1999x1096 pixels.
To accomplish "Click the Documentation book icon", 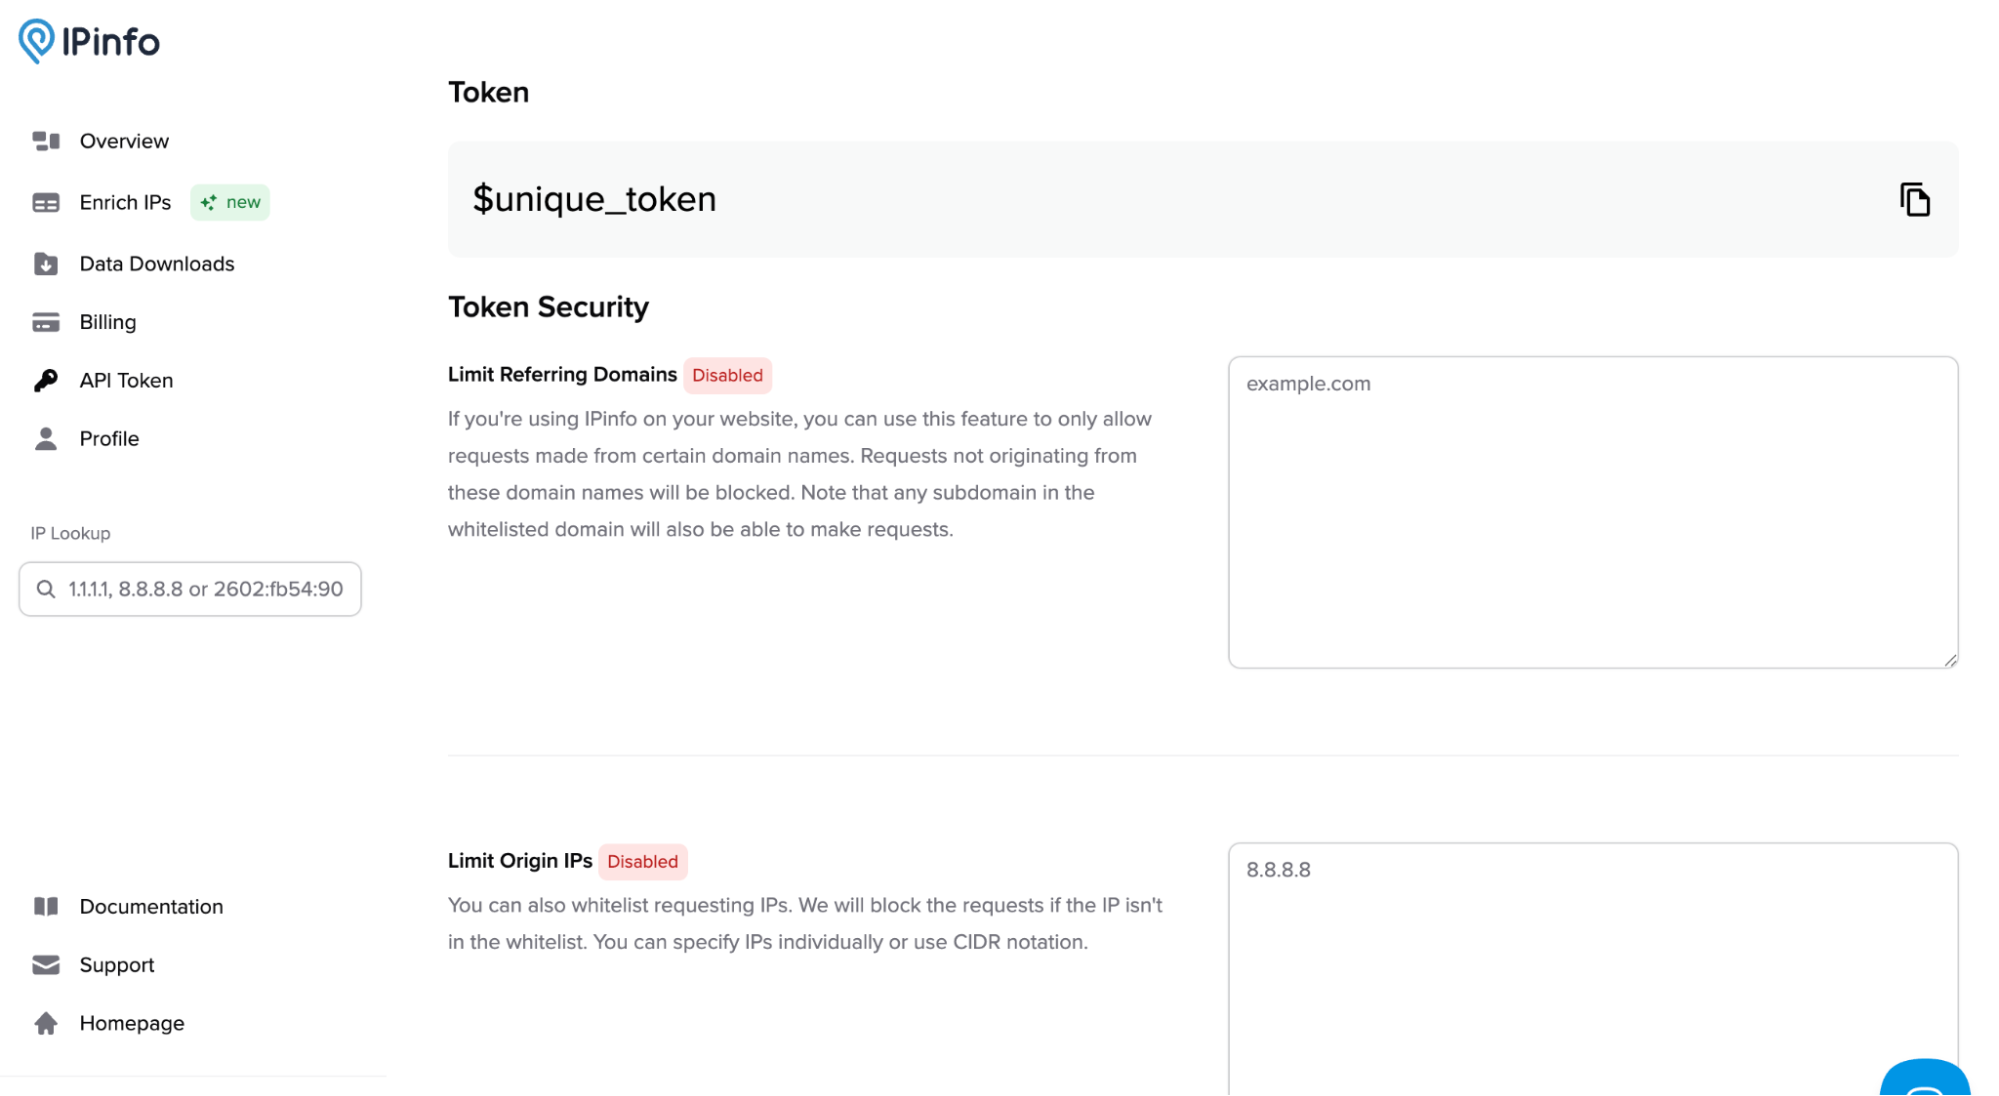I will (46, 907).
